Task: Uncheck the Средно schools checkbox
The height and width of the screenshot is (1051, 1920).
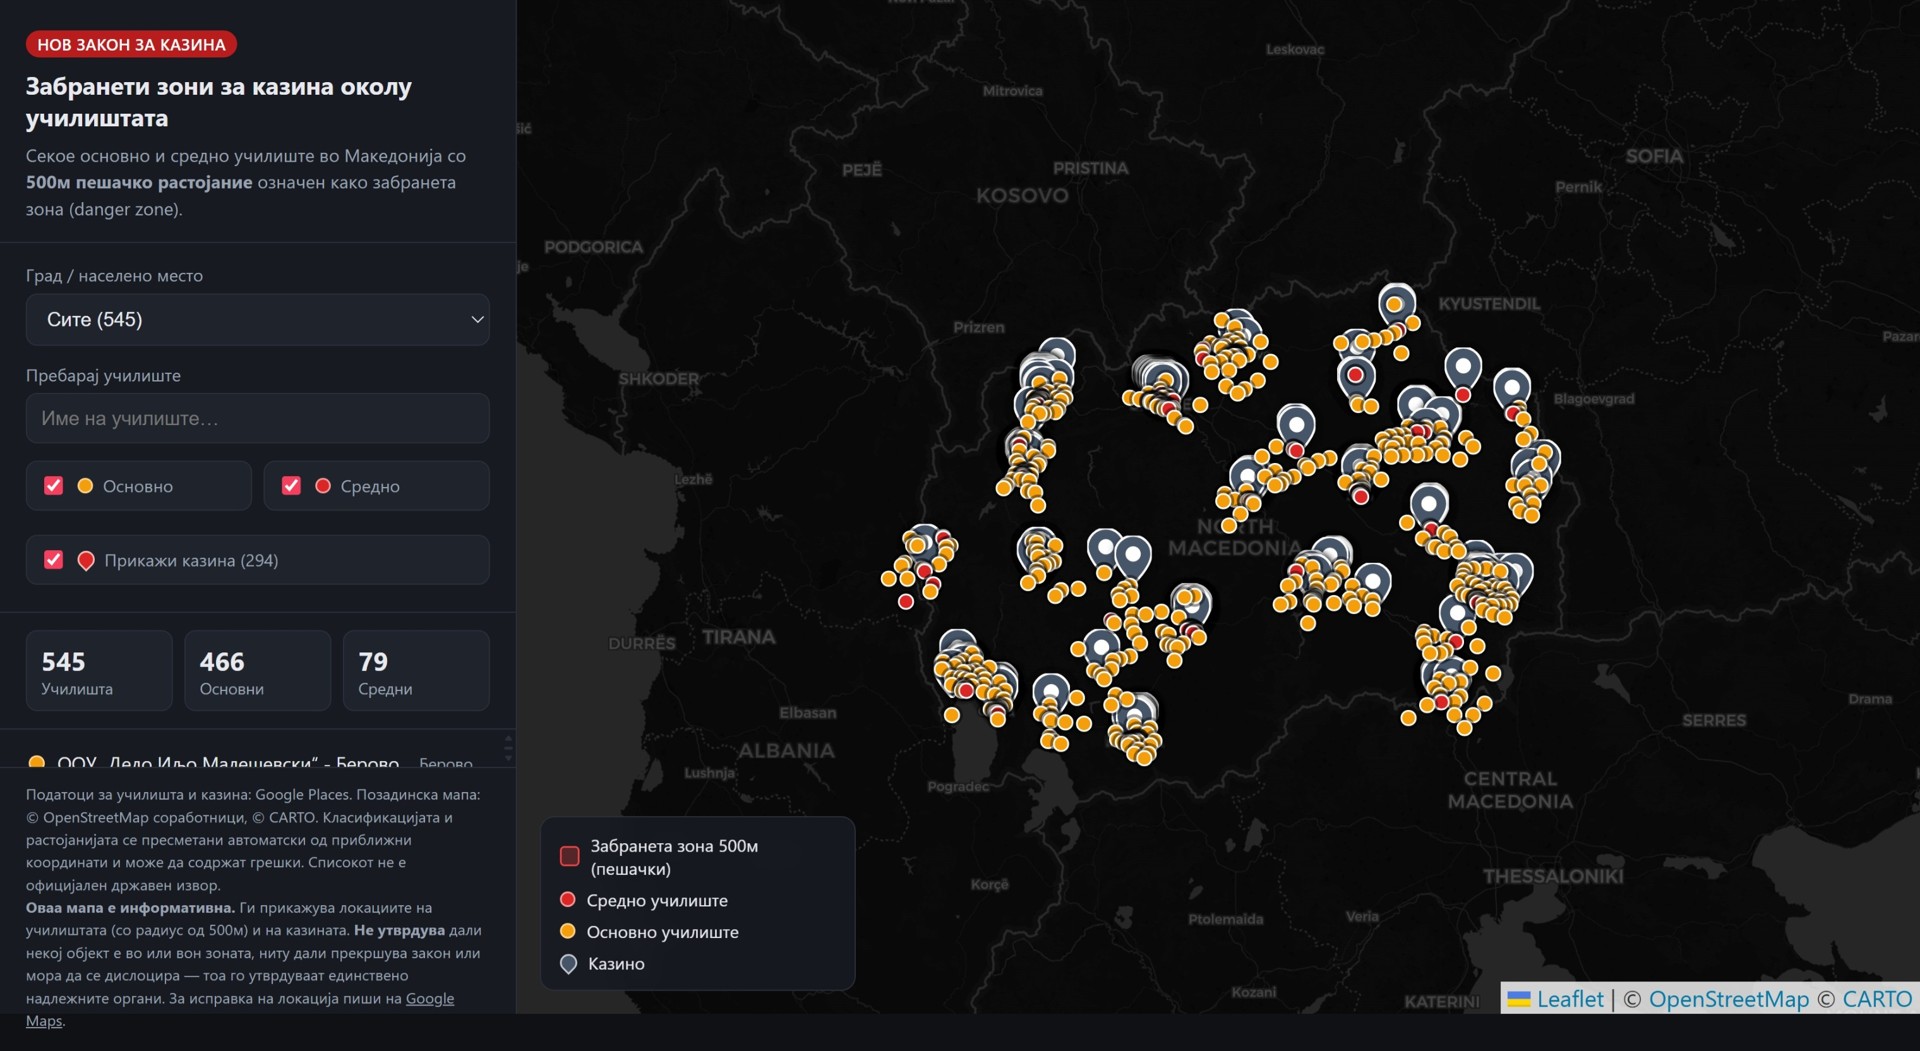Action: click(291, 485)
